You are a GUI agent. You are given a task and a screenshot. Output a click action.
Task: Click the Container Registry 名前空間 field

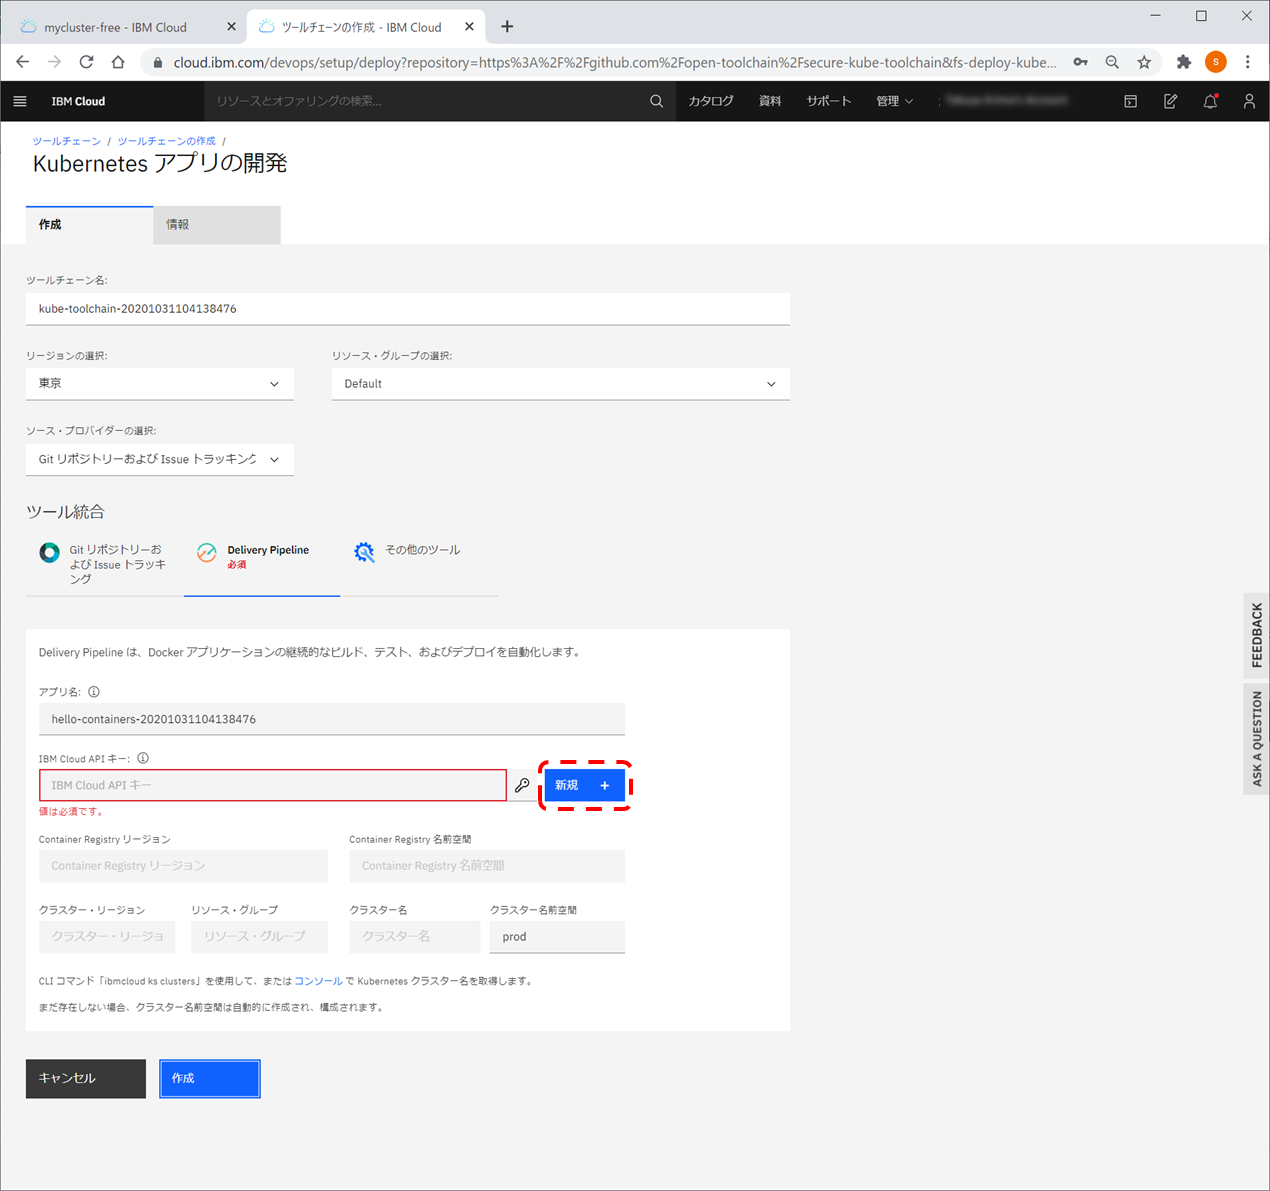(487, 866)
